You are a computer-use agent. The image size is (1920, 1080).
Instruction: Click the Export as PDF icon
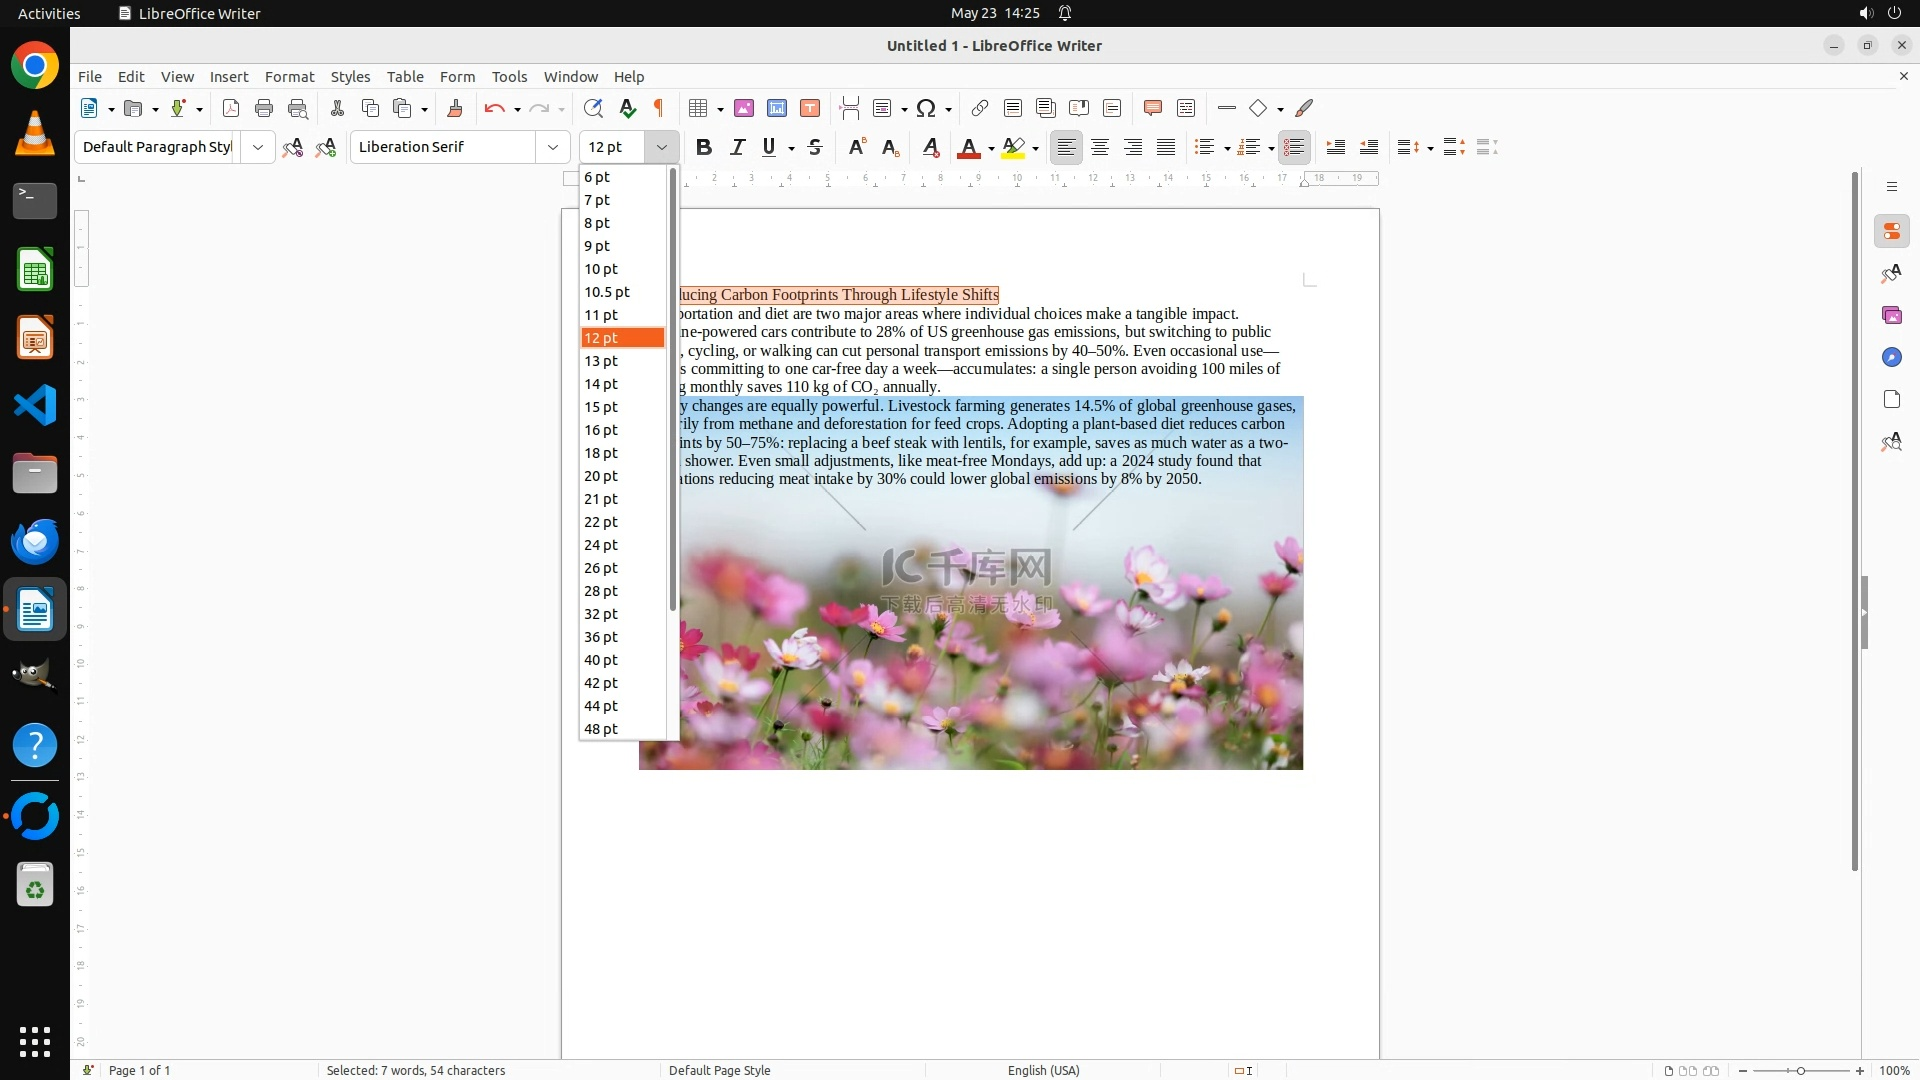[x=231, y=108]
